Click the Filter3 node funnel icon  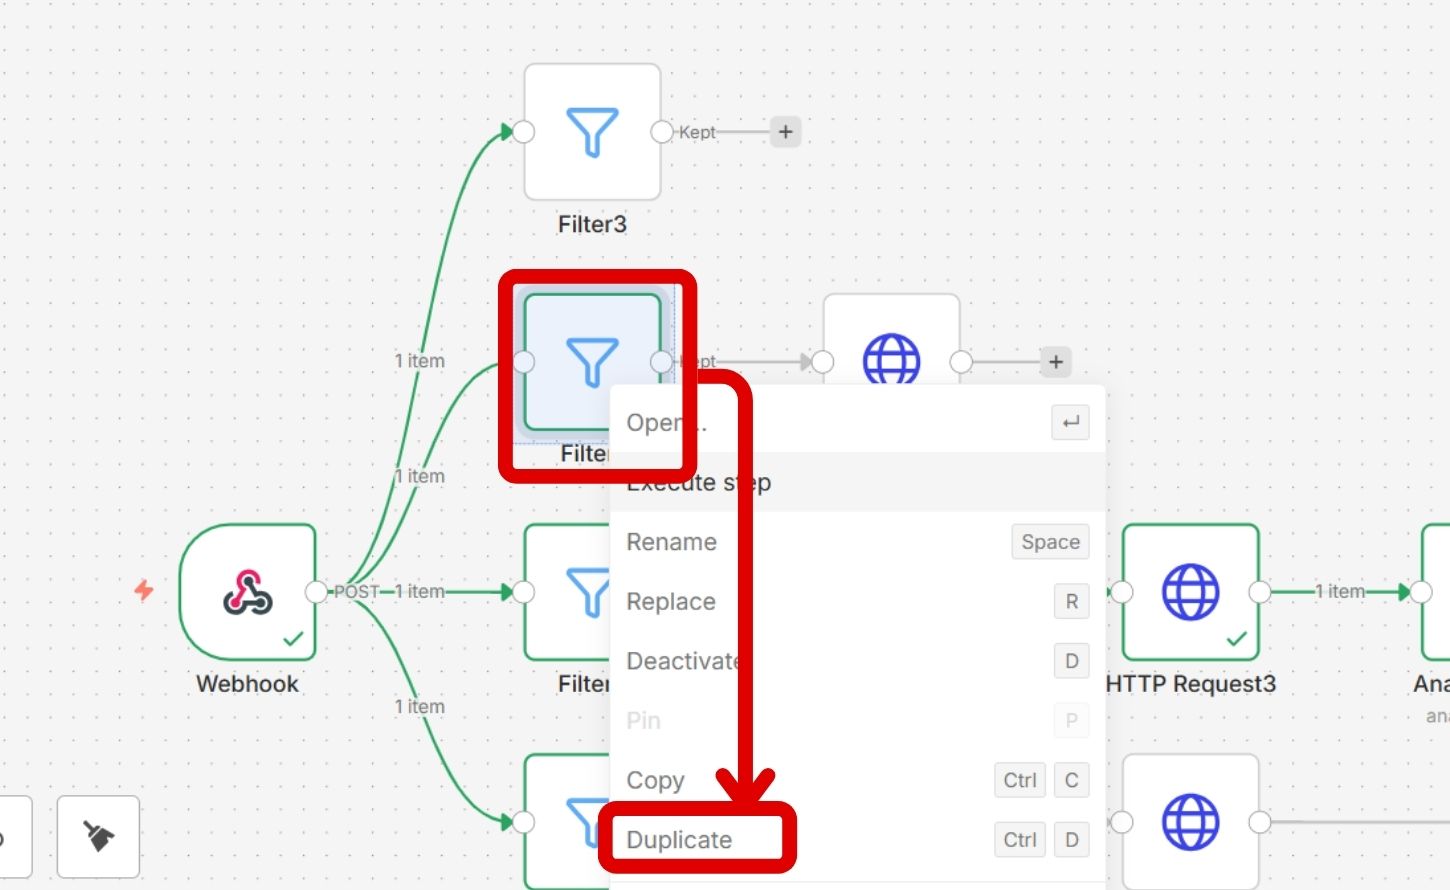[x=592, y=132]
